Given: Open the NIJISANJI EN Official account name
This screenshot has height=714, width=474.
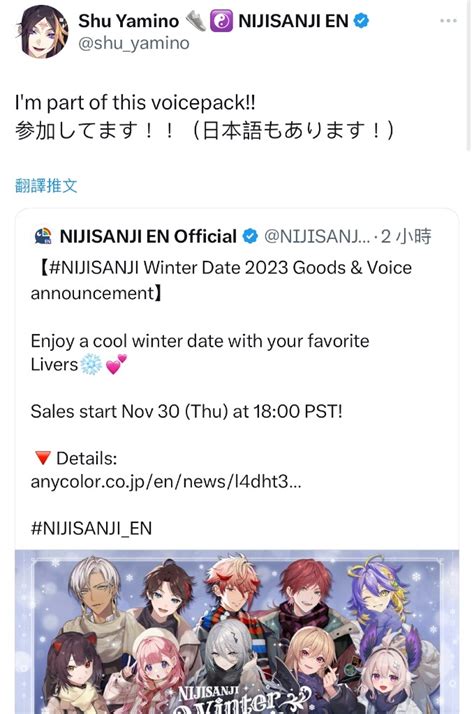Looking at the screenshot, I should pyautogui.click(x=148, y=236).
